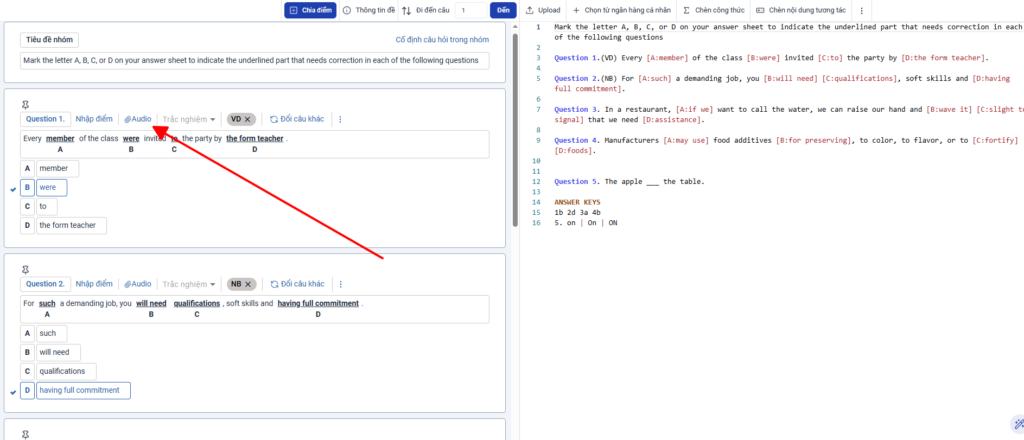Remove the VD tag

tap(248, 119)
